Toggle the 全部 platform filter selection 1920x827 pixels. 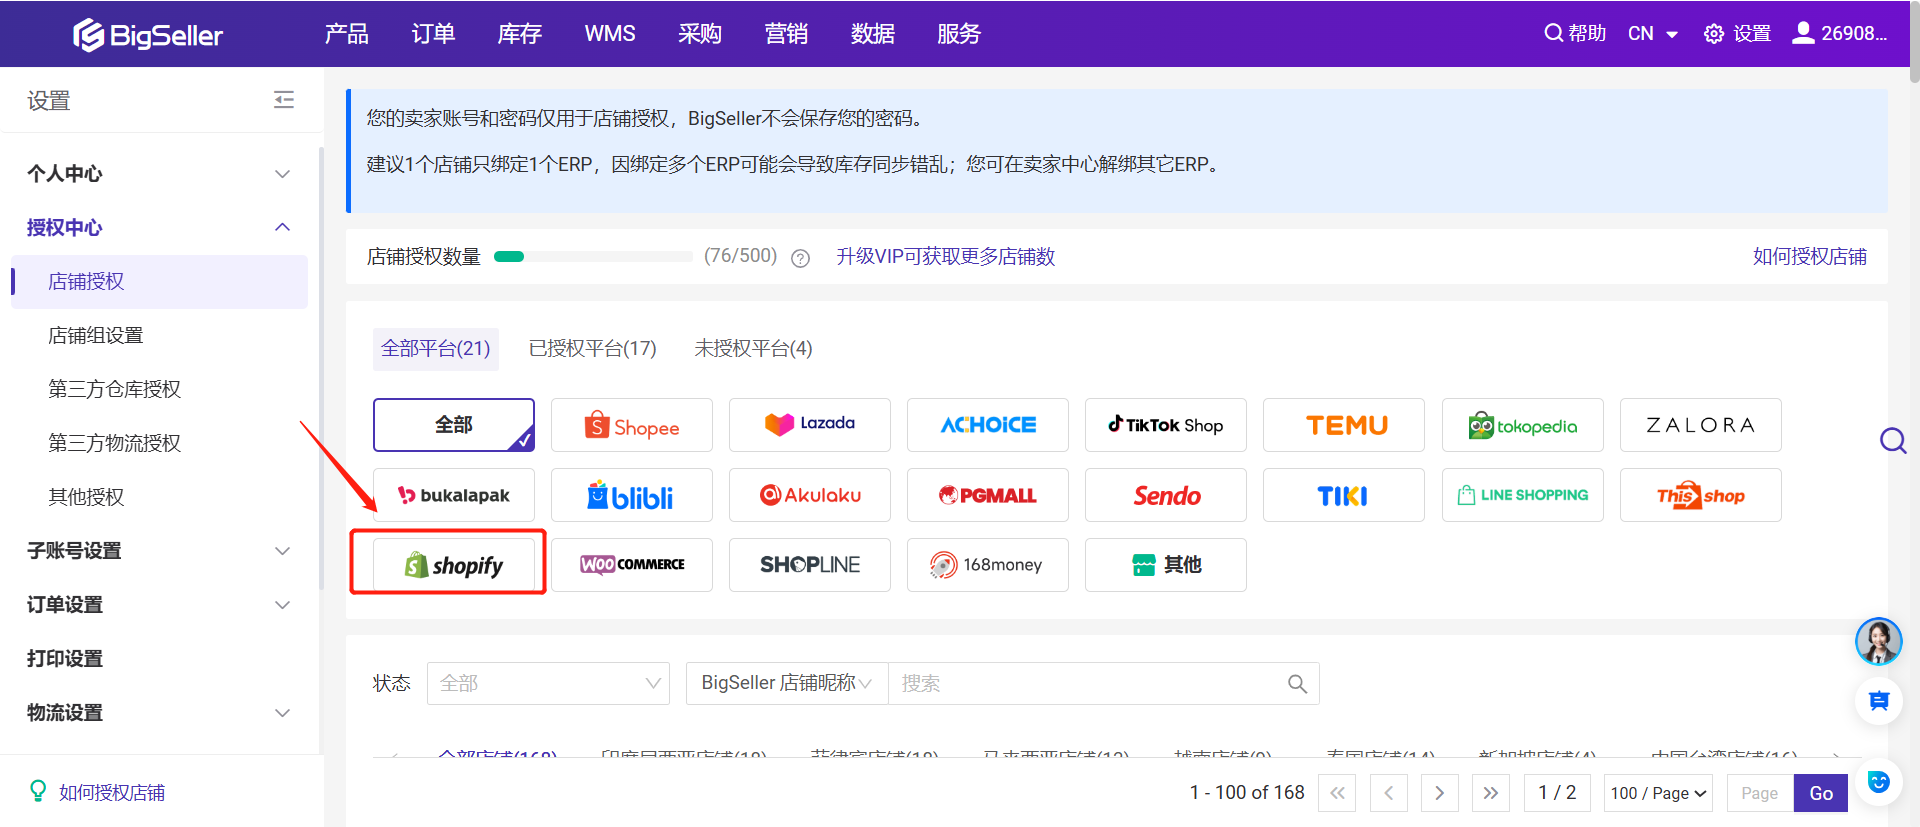pyautogui.click(x=454, y=425)
